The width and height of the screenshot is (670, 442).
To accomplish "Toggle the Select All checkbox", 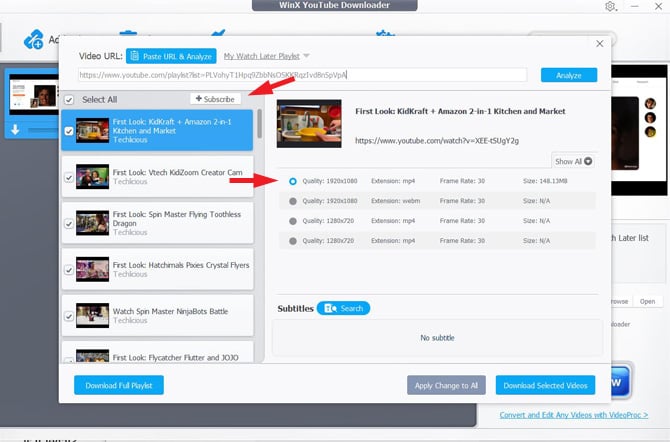I will coord(69,100).
